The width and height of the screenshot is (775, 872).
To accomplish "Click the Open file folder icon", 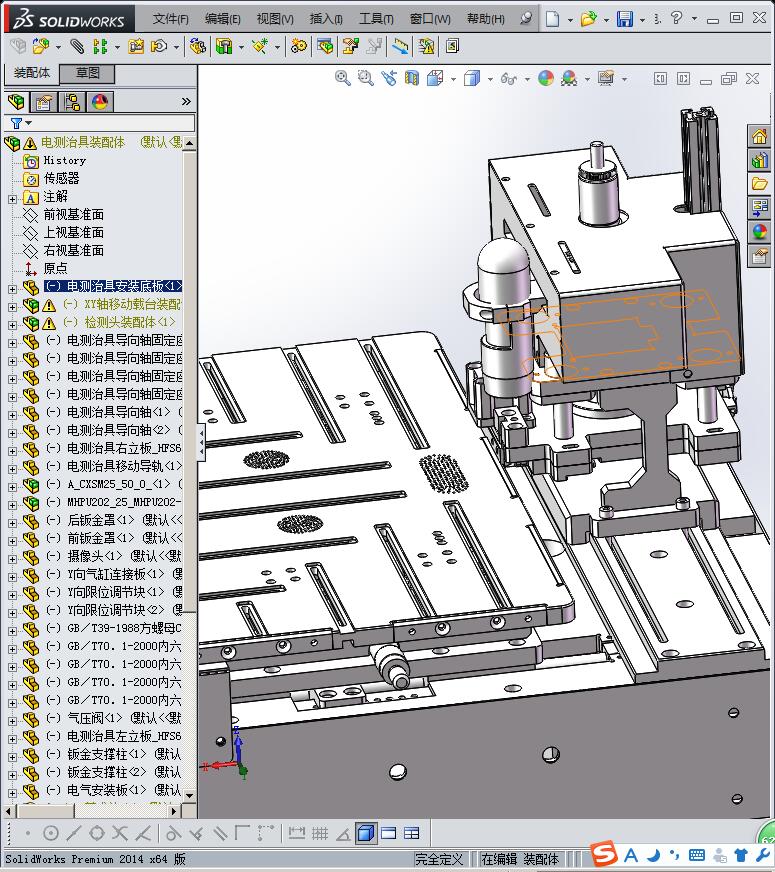I will click(x=589, y=19).
